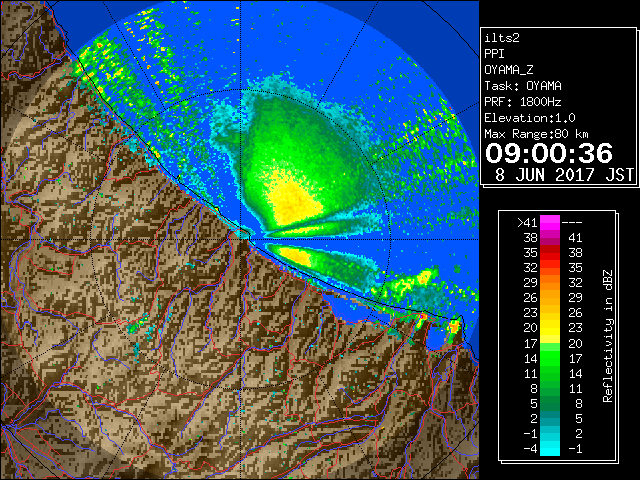Click the '---' legend label
Image resolution: width=640 pixels, height=480 pixels.
click(x=572, y=223)
